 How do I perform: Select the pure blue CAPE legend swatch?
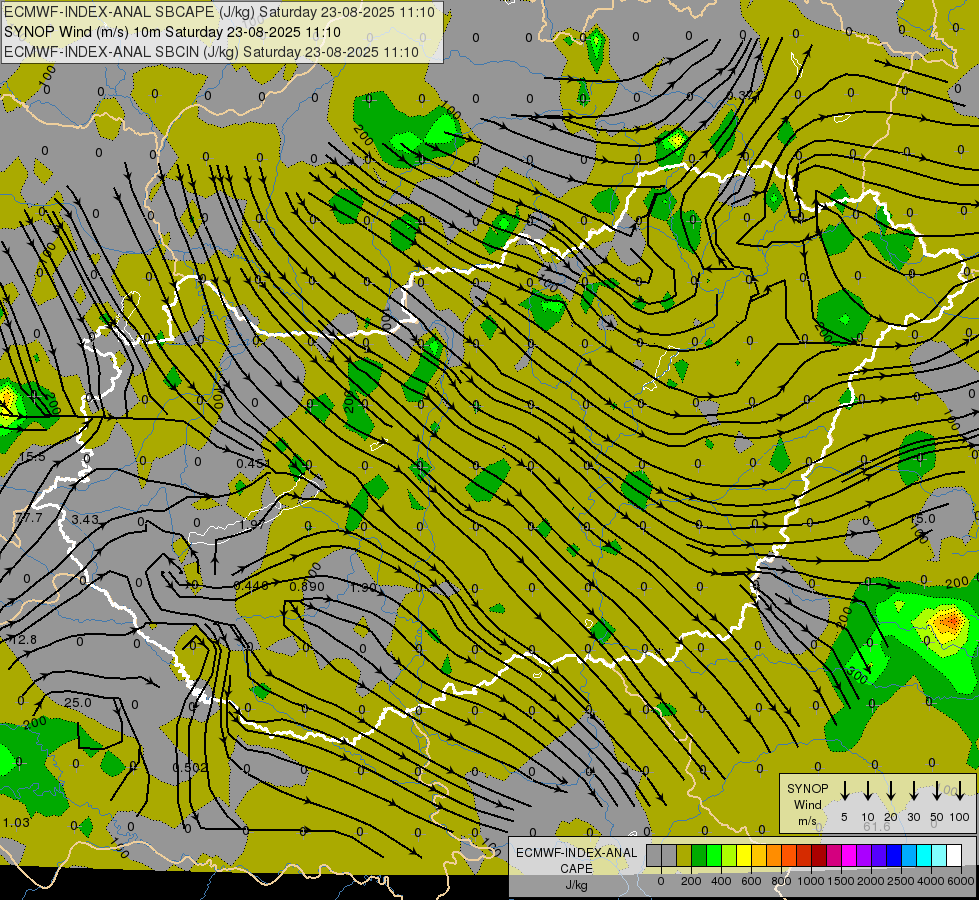click(x=894, y=855)
